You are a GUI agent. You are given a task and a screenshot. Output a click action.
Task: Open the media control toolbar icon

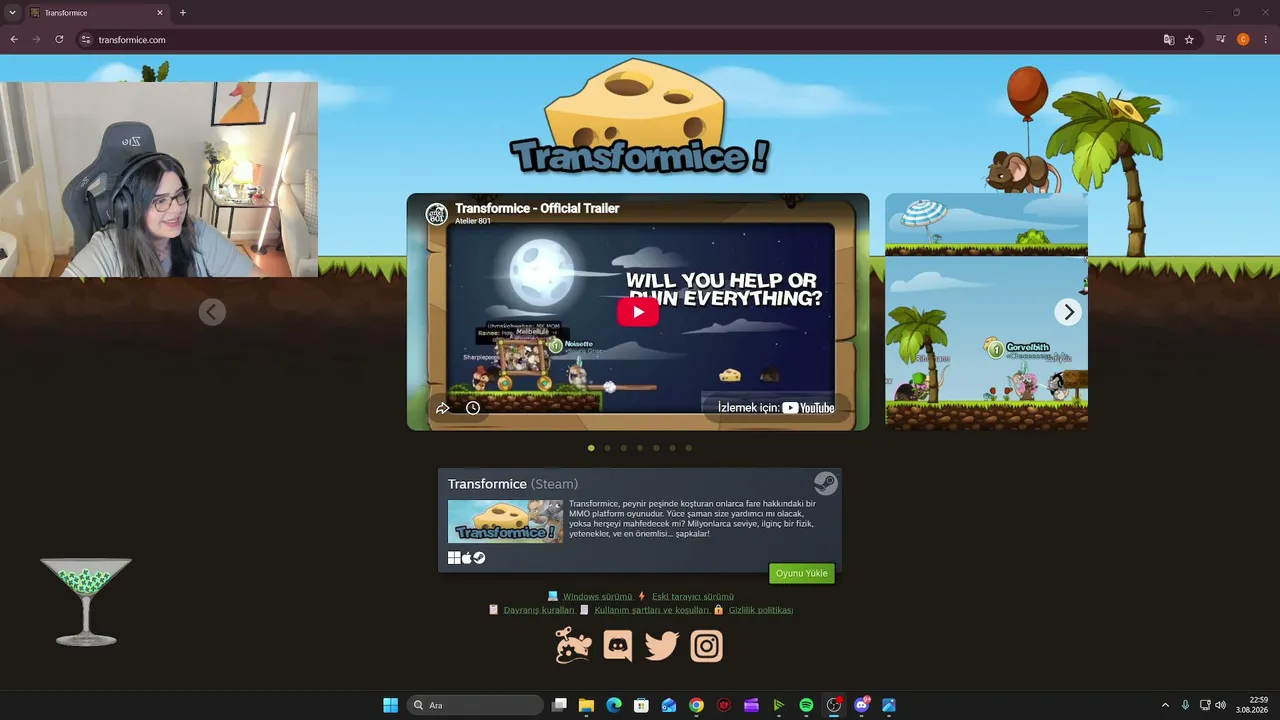(x=1221, y=40)
